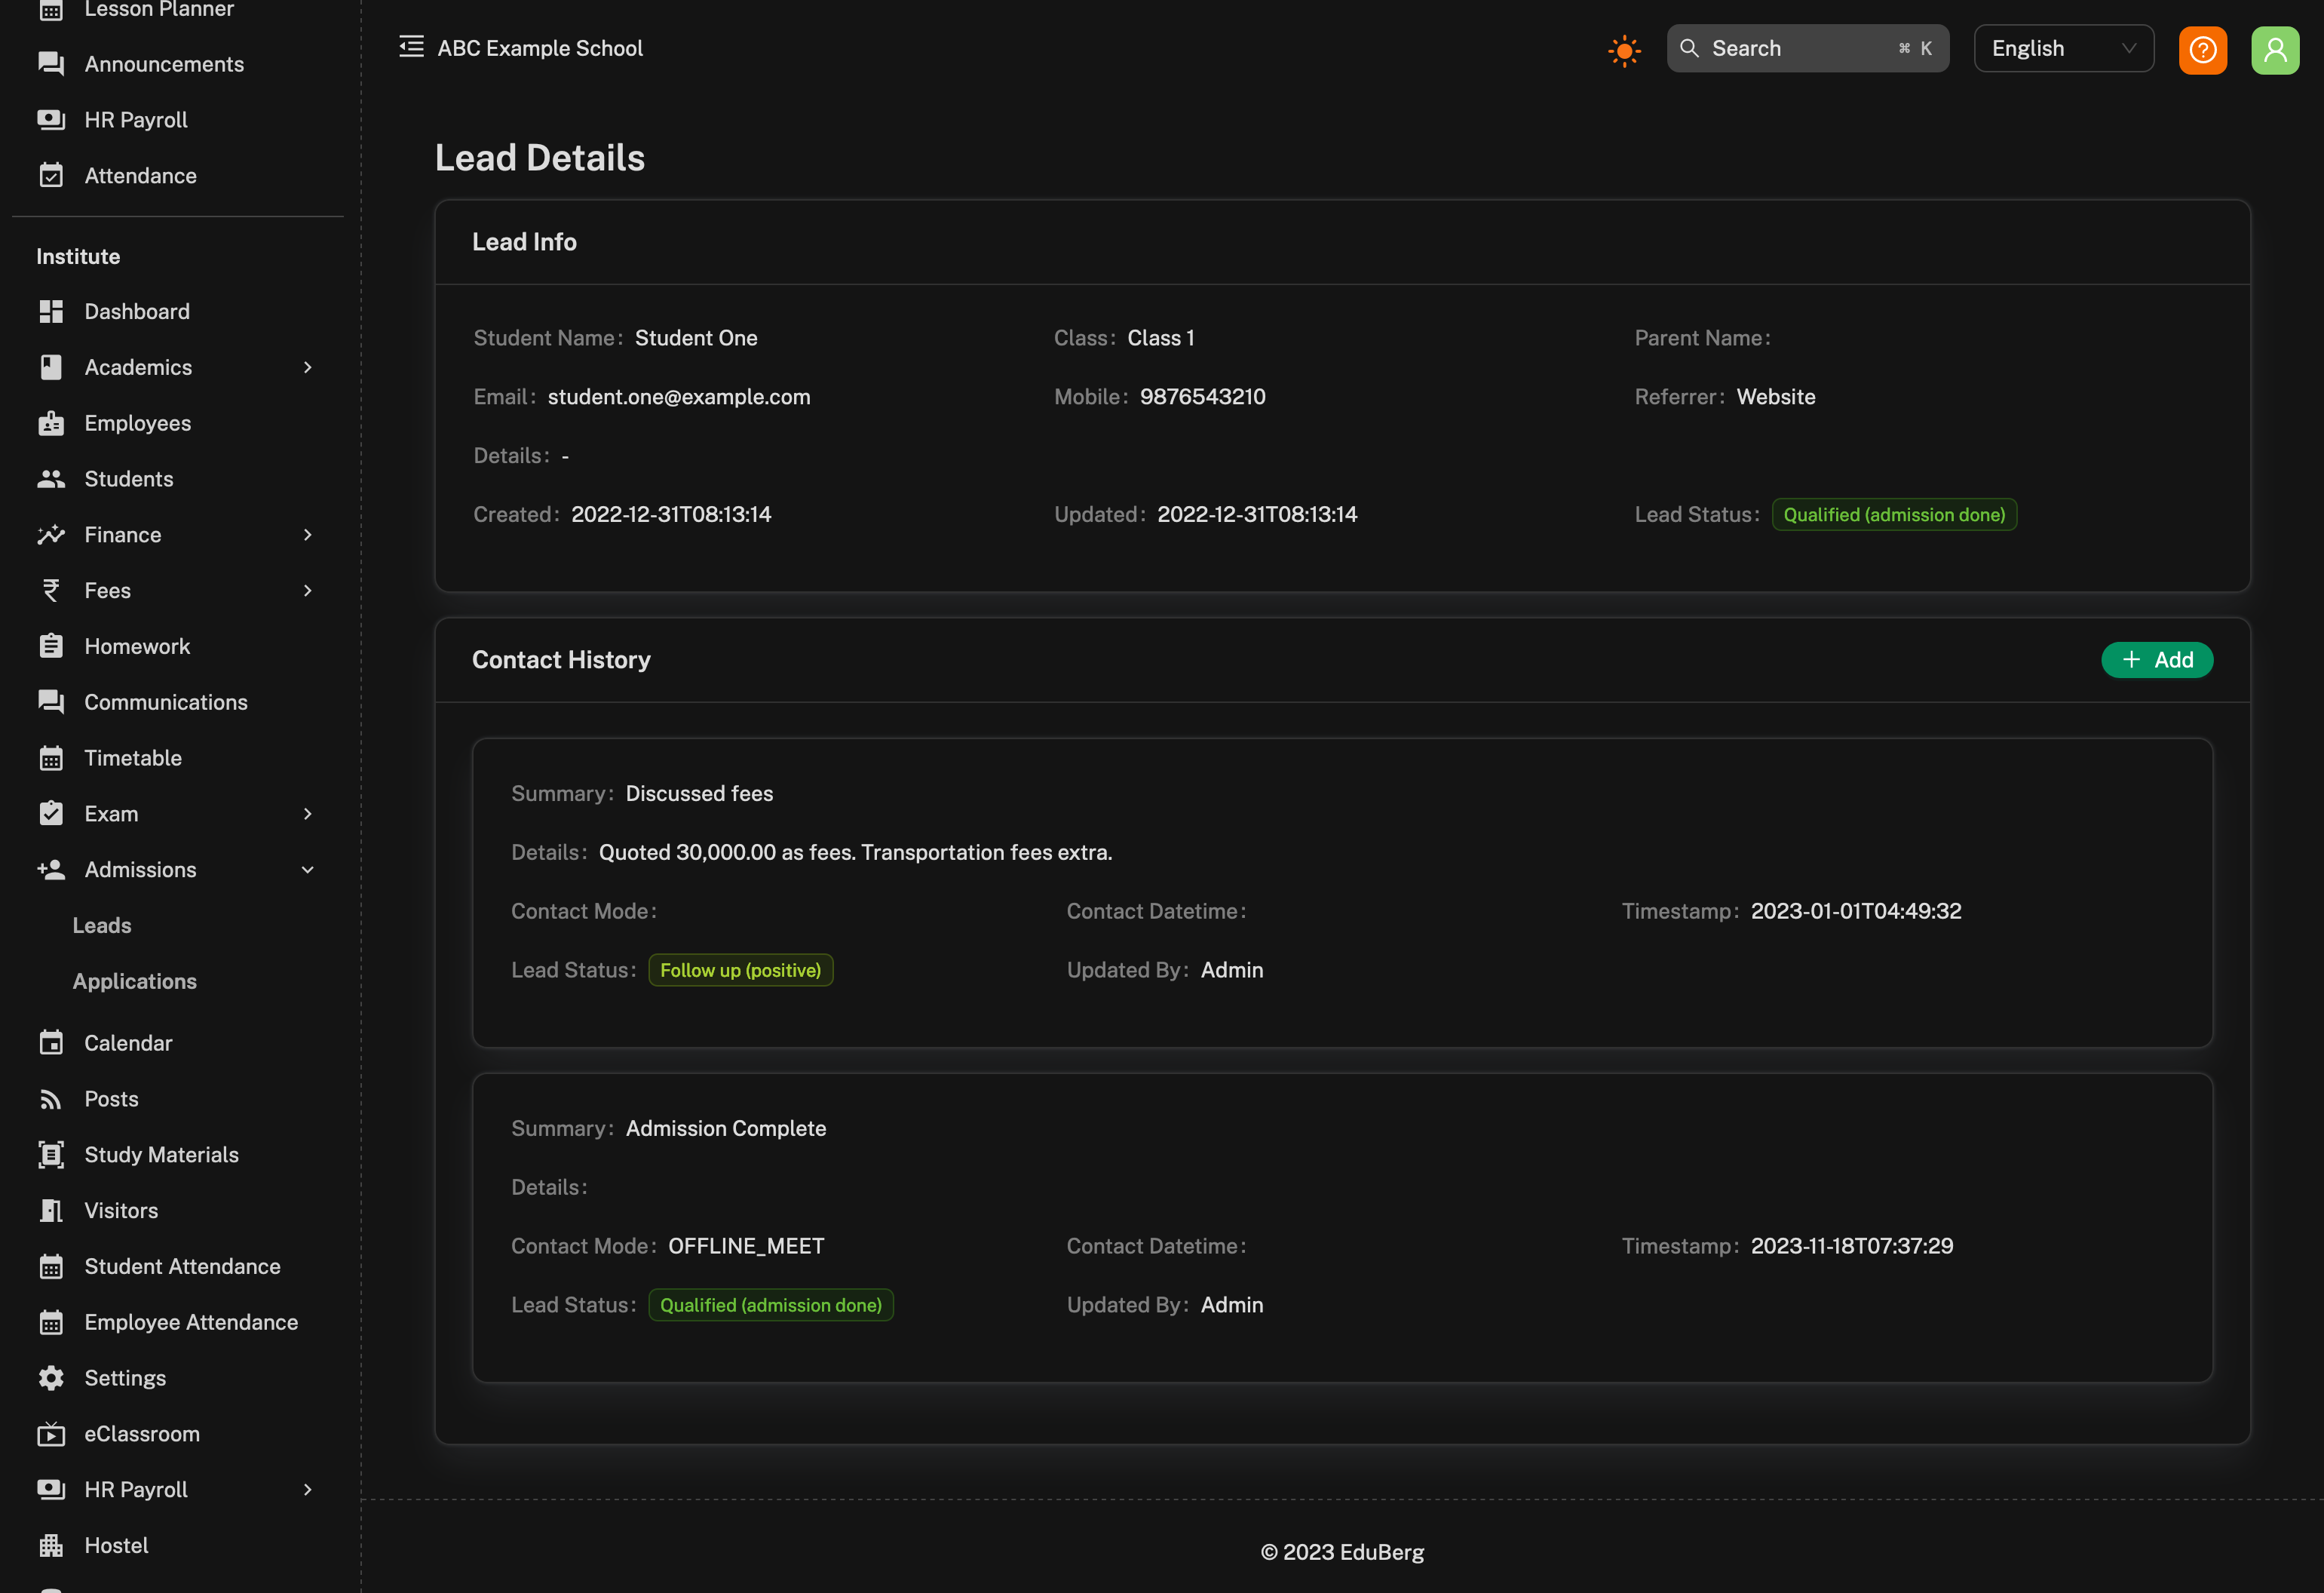Click the Homework clipboard icon
Image resolution: width=2324 pixels, height=1593 pixels.
coord(51,646)
